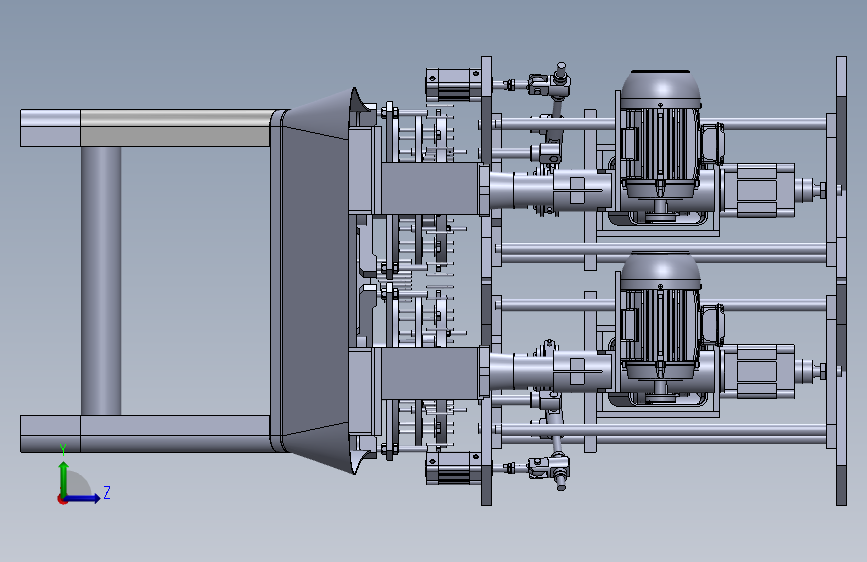Select the top pneumatic cylinder body
This screenshot has width=867, height=562.
pyautogui.click(x=453, y=84)
